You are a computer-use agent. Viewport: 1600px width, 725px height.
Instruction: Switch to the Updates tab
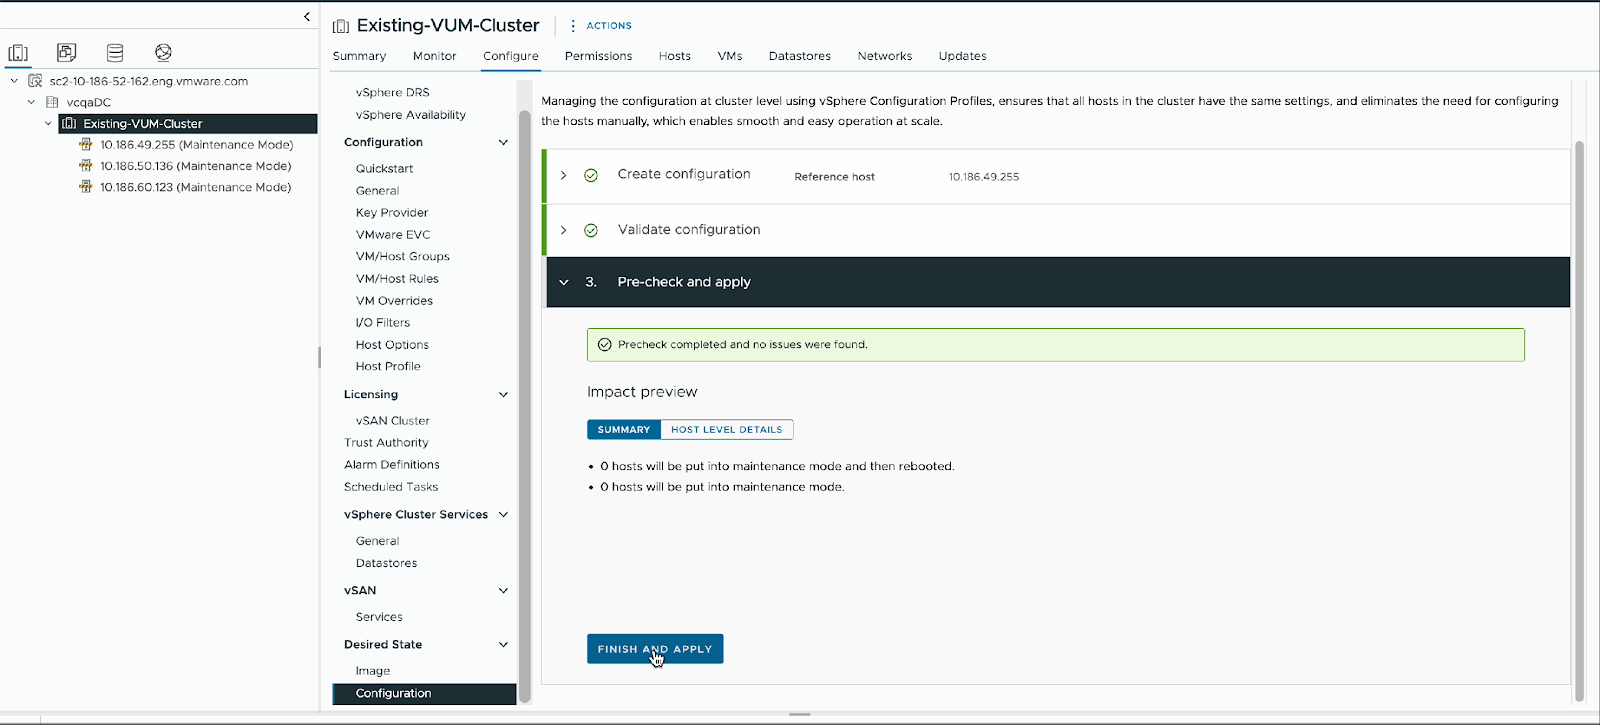click(x=963, y=56)
